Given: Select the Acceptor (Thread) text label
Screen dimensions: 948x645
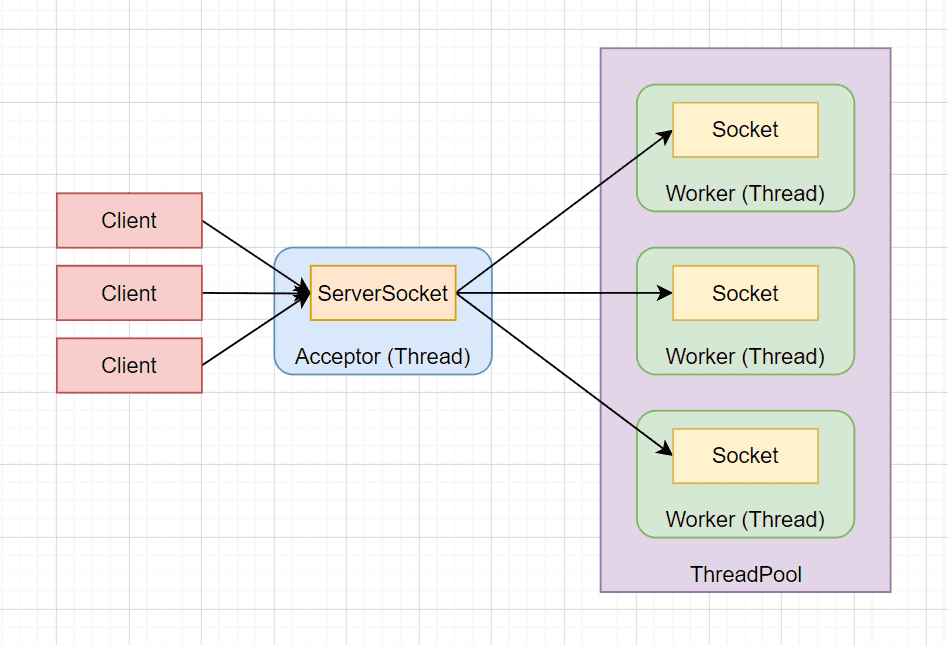Looking at the screenshot, I should [x=382, y=356].
